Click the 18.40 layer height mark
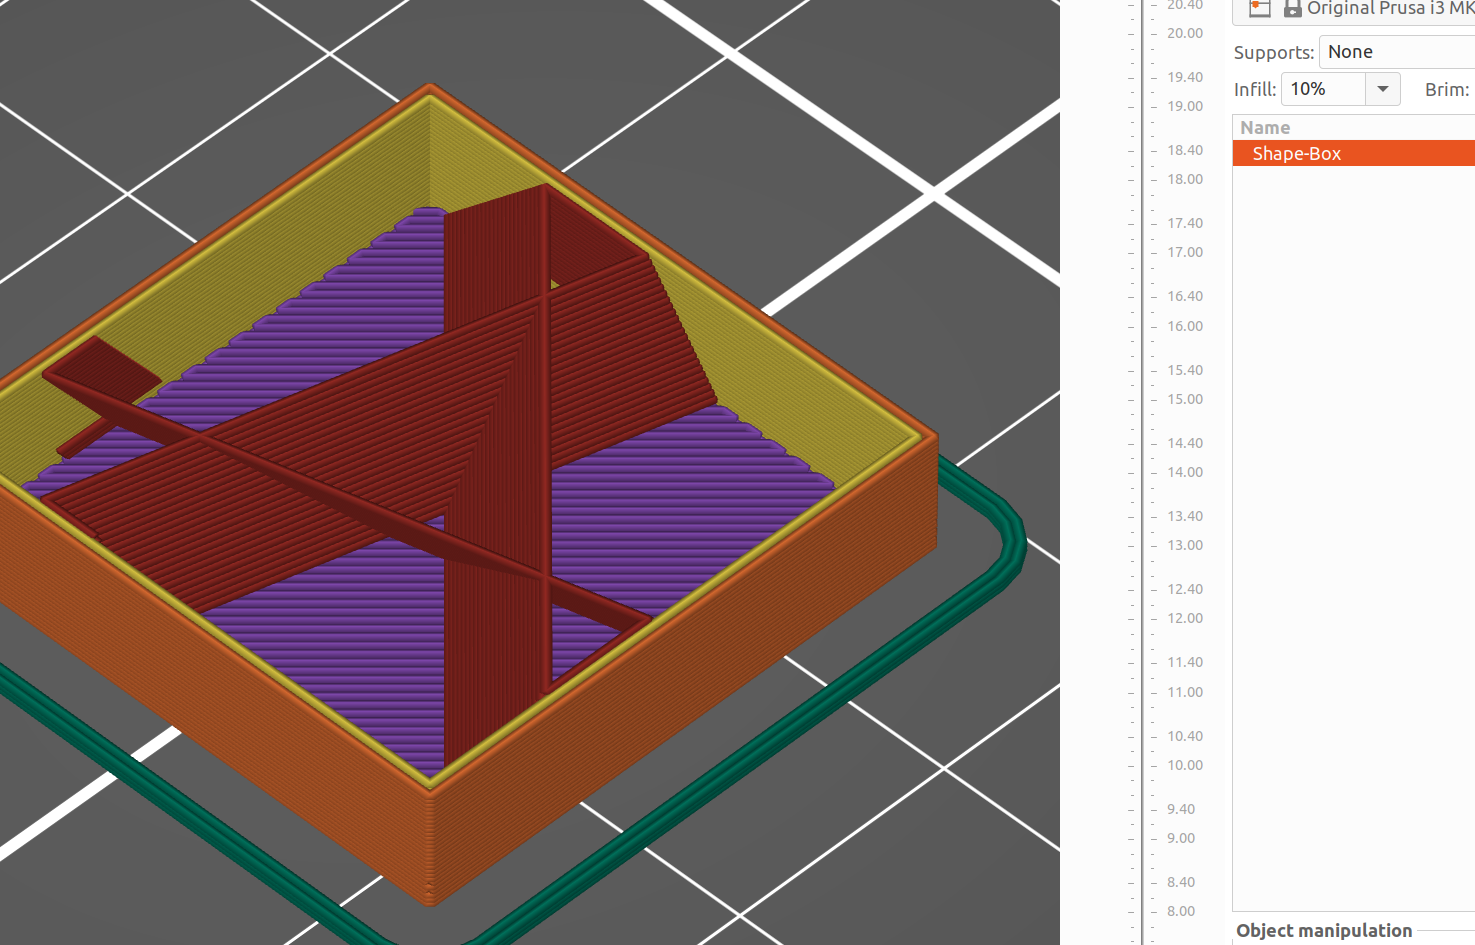This screenshot has height=945, width=1475. click(x=1185, y=150)
